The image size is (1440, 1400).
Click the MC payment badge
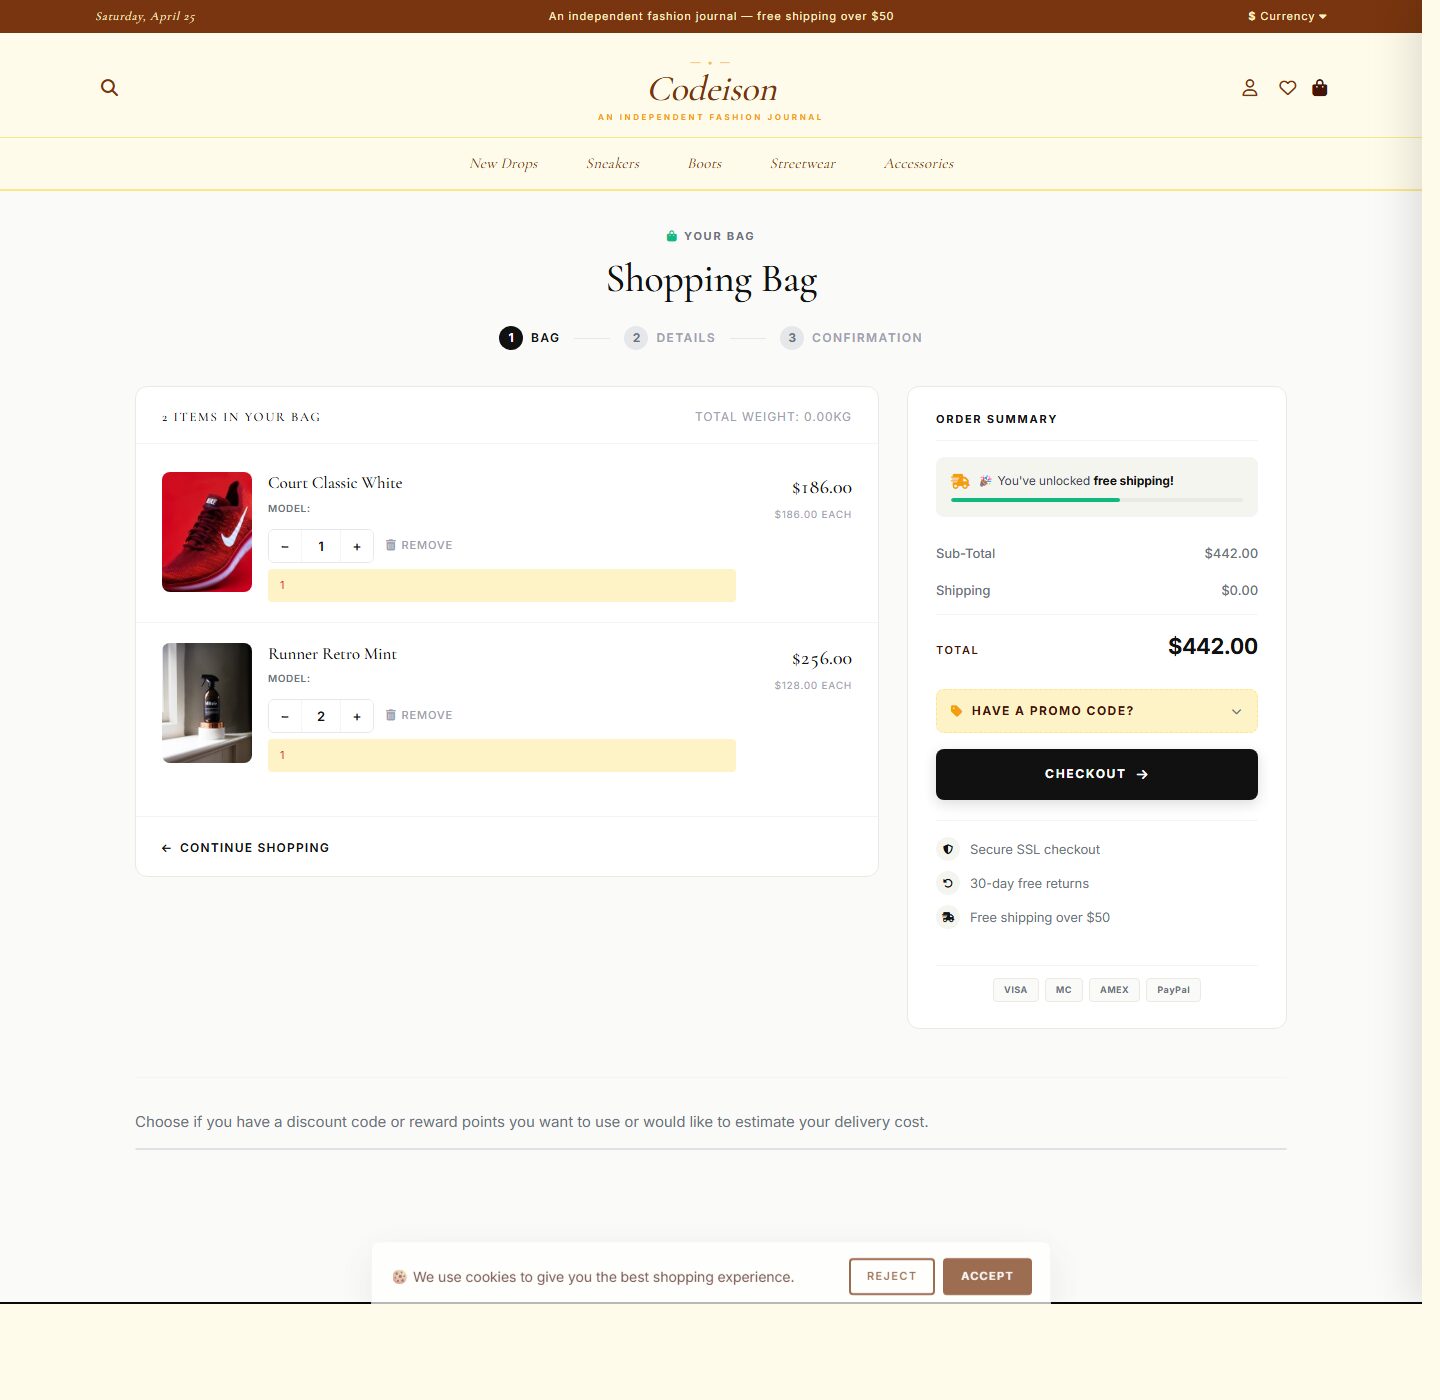click(x=1064, y=990)
